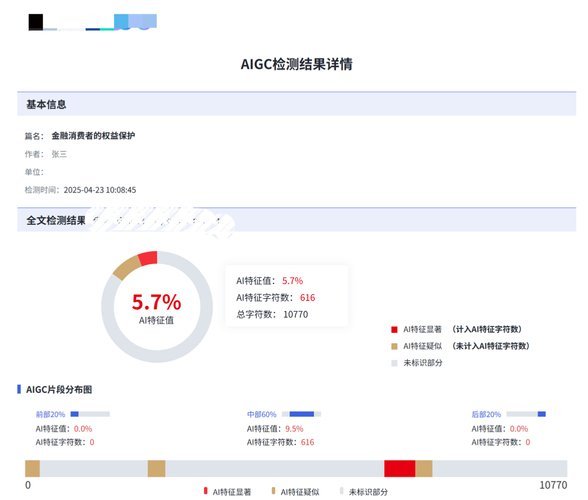Viewport: 588px width, 500px height.
Task: Click red AI特征显著 legend swatch on right
Action: pyautogui.click(x=394, y=330)
